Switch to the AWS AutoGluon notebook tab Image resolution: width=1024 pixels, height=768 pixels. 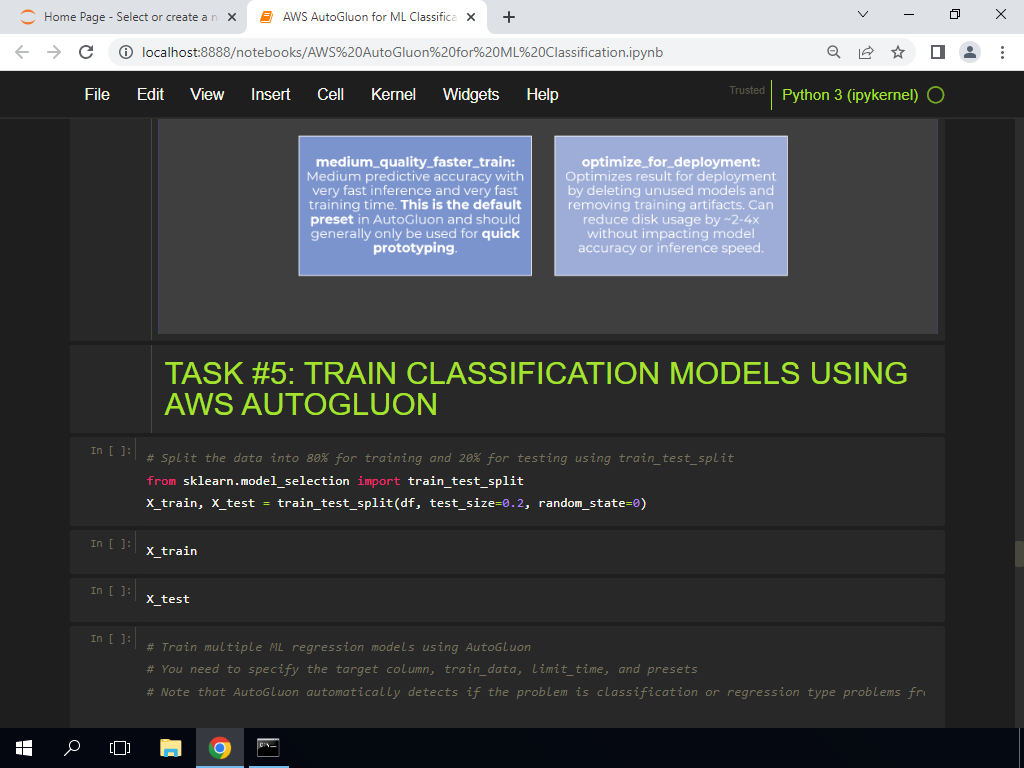point(367,18)
